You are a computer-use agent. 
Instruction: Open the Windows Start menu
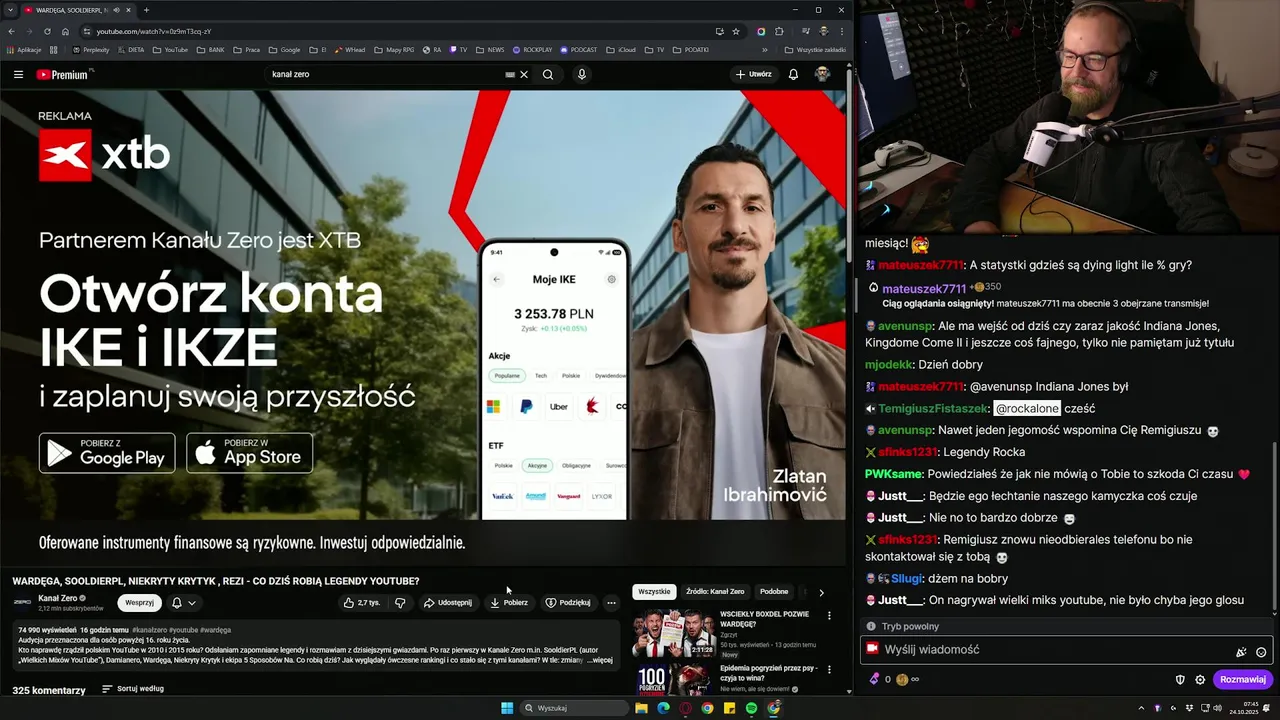(507, 708)
